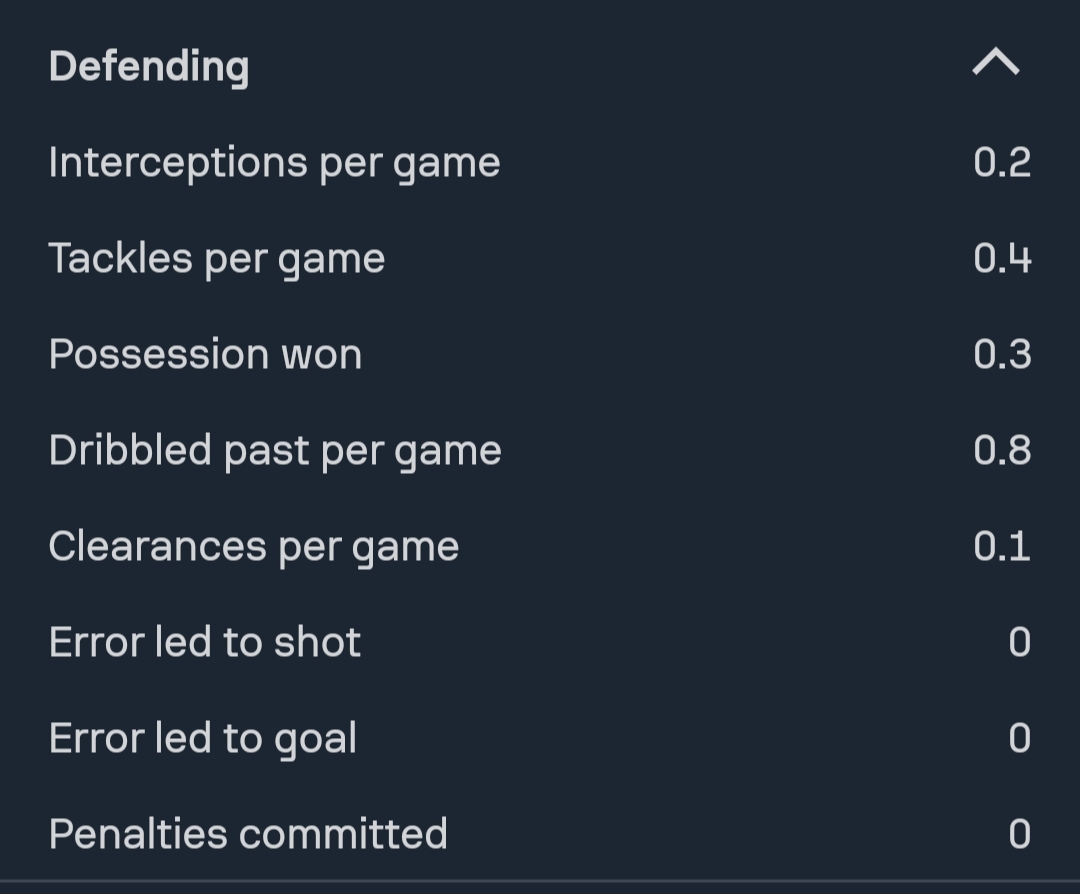This screenshot has width=1080, height=894.
Task: Tap the empty header area beside the Defending title
Action: (600, 67)
